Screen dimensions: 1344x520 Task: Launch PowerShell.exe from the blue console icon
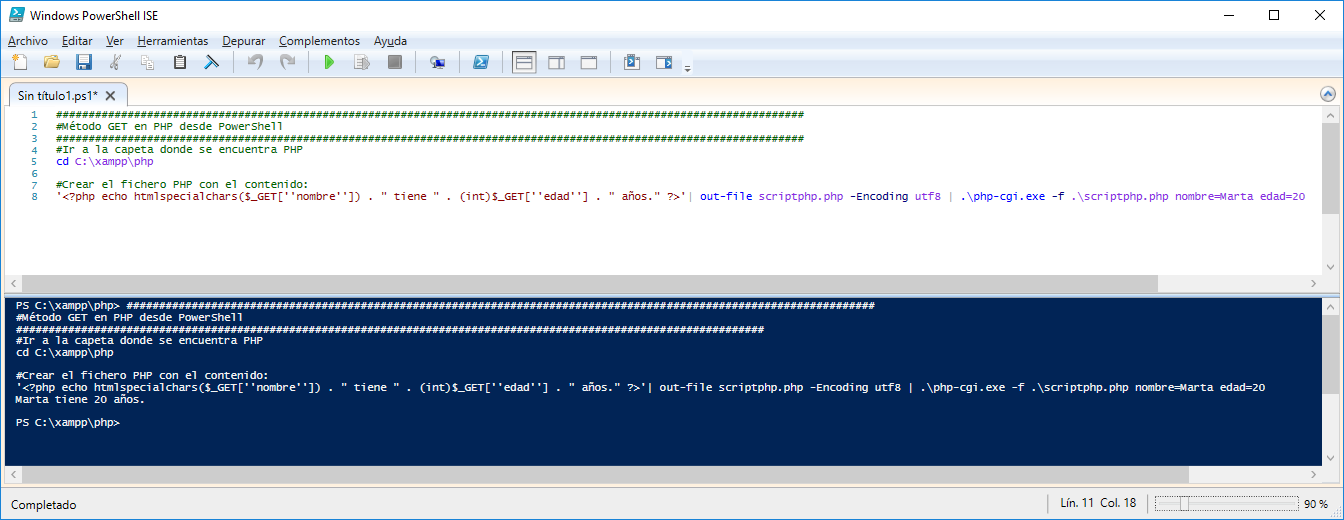(481, 62)
